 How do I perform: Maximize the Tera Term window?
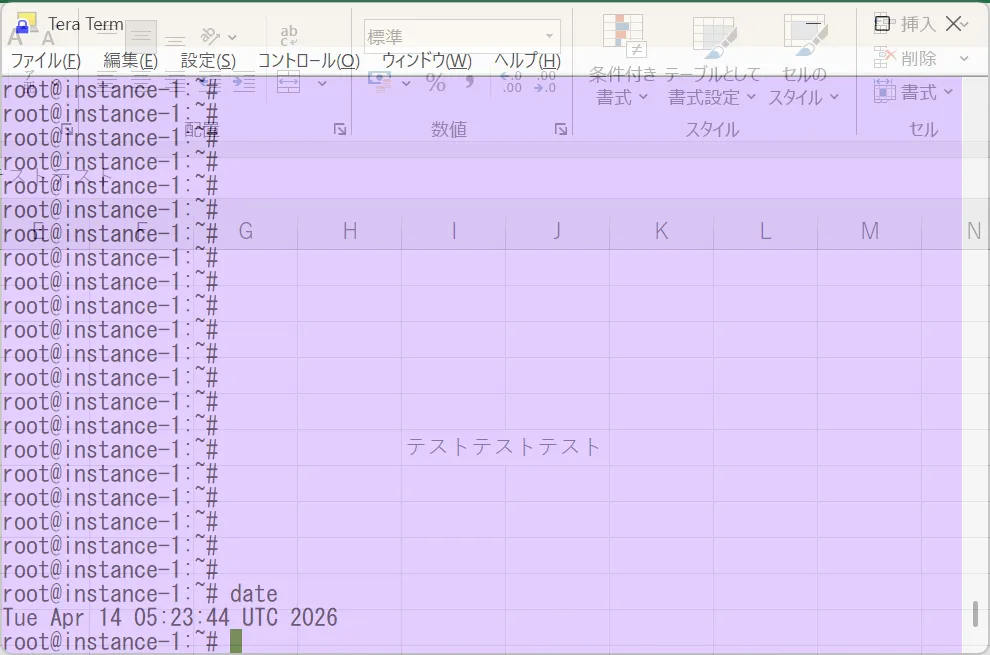882,23
